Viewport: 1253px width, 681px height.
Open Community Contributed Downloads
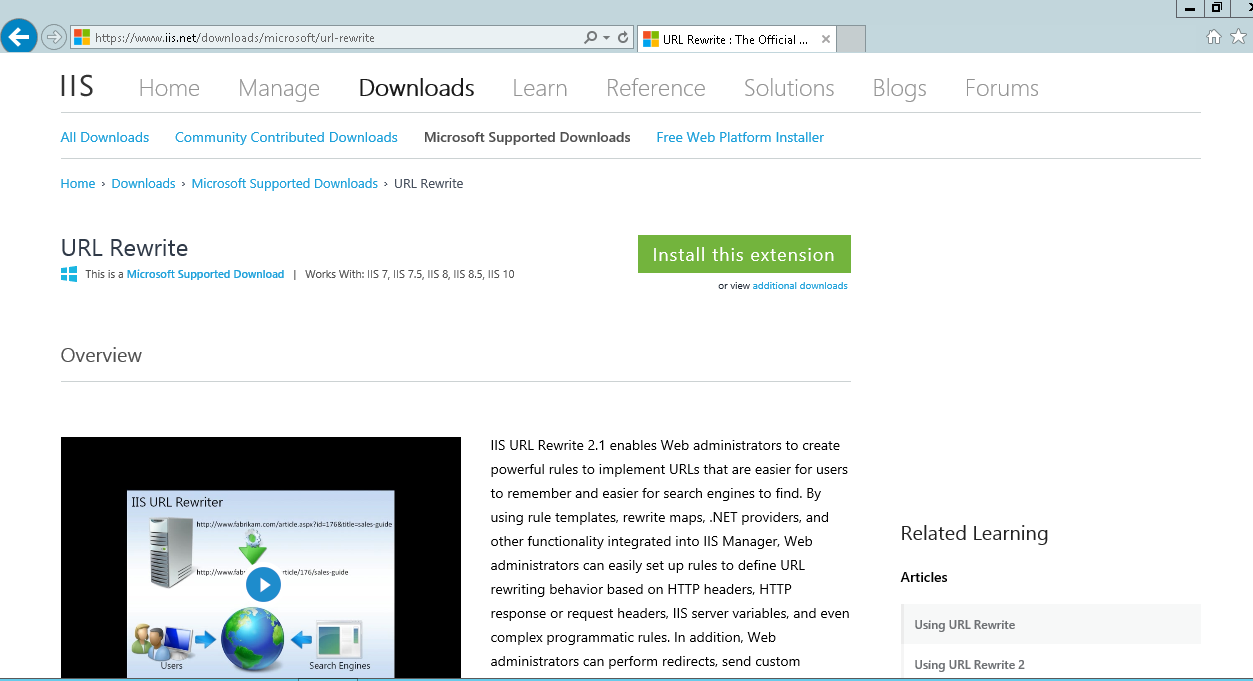click(286, 137)
